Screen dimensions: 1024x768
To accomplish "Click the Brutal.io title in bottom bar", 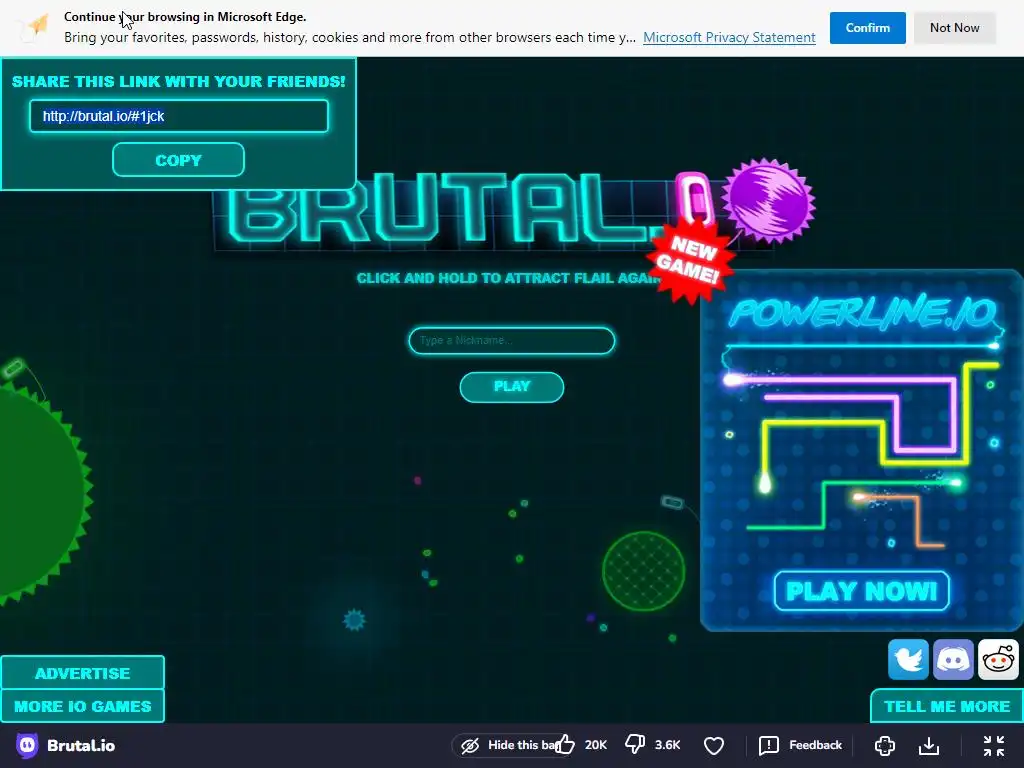I will [81, 745].
